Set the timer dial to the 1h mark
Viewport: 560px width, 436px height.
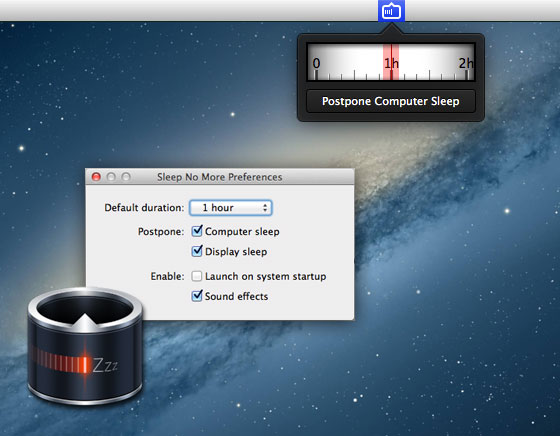click(x=391, y=63)
